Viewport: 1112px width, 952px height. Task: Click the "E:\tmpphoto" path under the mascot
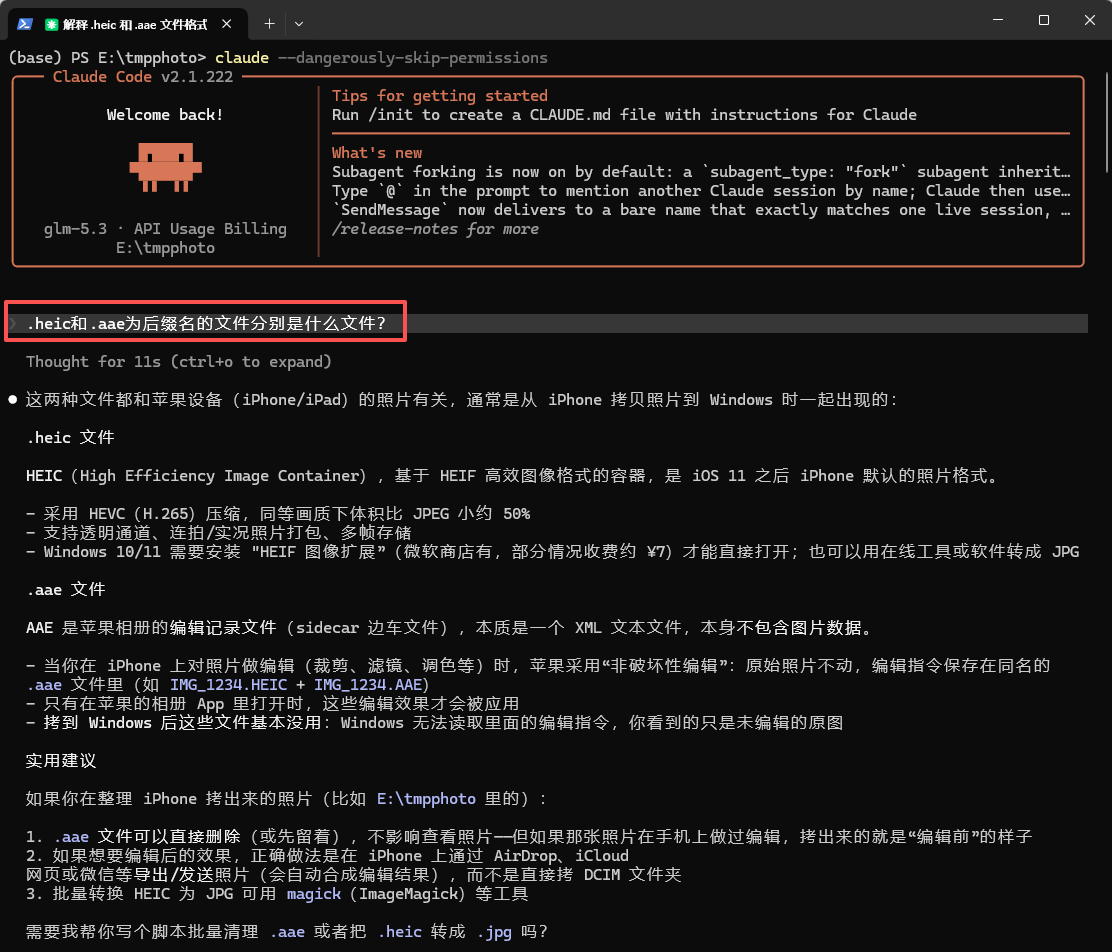(x=165, y=248)
